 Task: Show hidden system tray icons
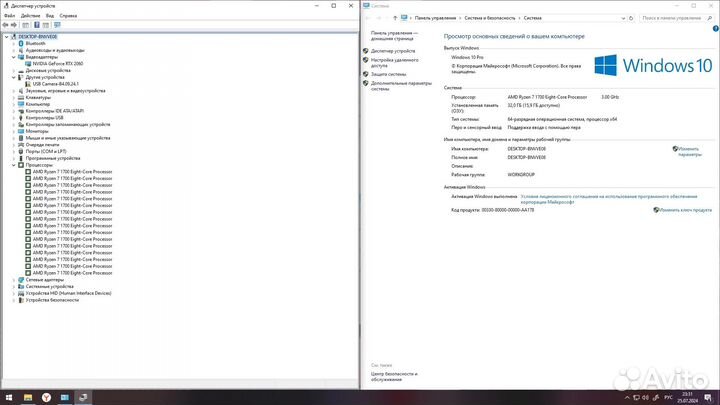click(627, 398)
